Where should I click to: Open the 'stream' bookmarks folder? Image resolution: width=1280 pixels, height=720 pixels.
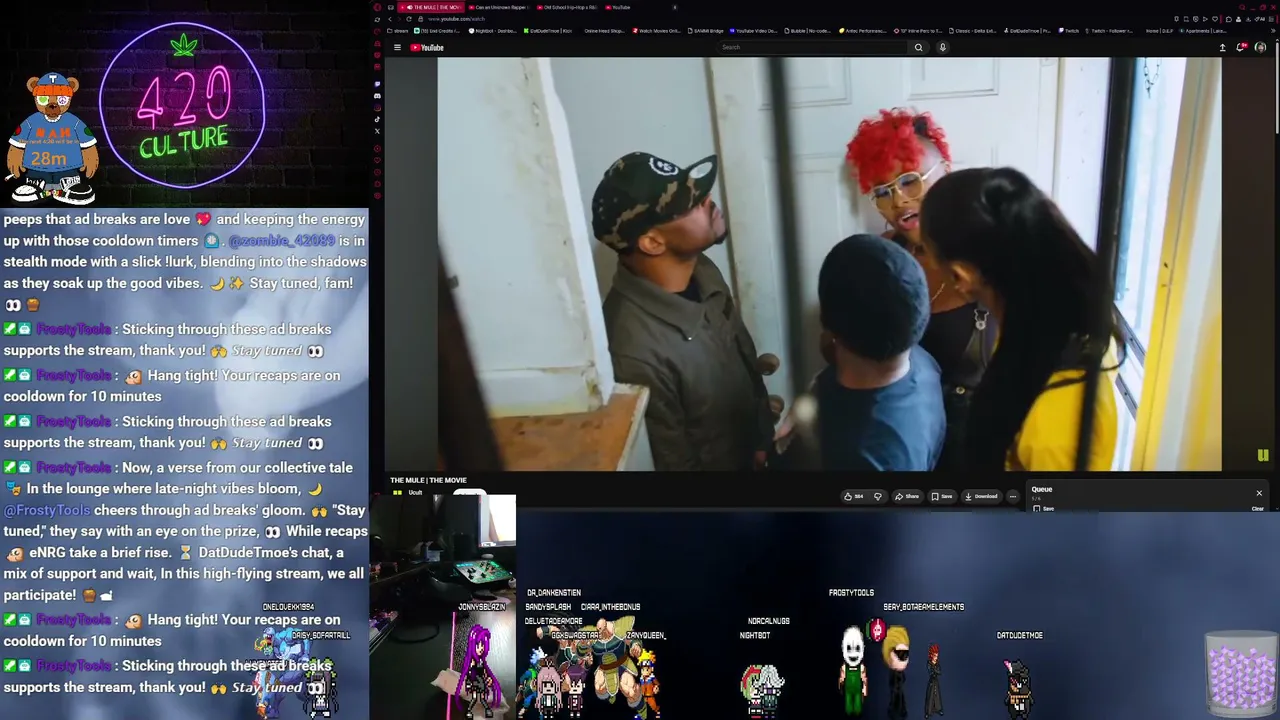tap(397, 31)
